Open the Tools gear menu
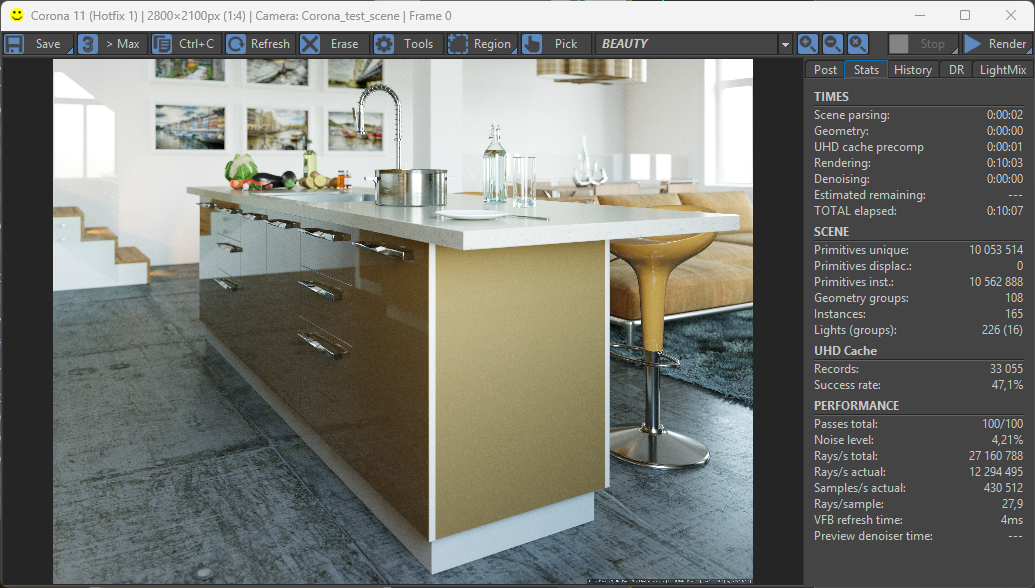This screenshot has width=1035, height=588. pyautogui.click(x=405, y=44)
